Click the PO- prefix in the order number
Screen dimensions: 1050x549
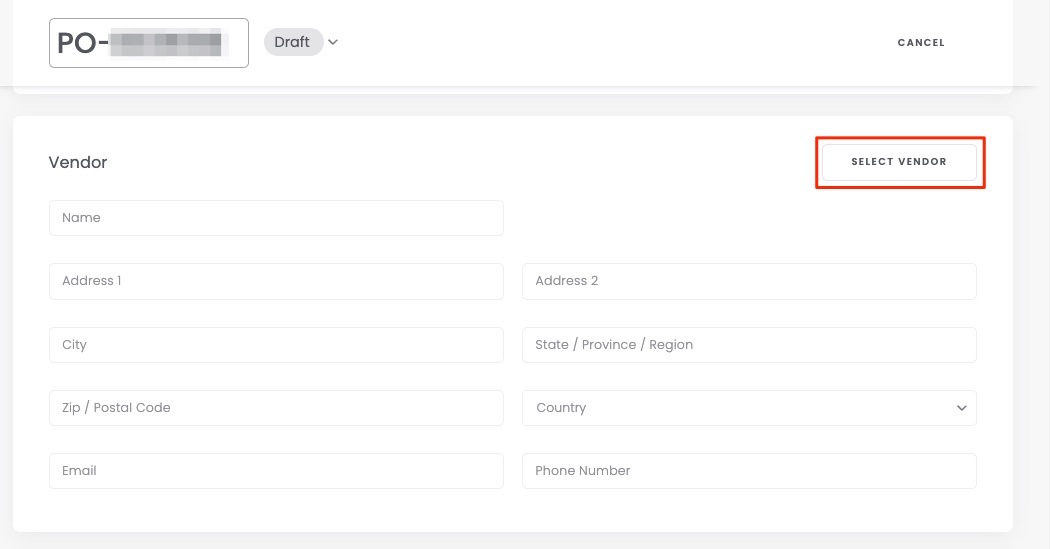[82, 43]
